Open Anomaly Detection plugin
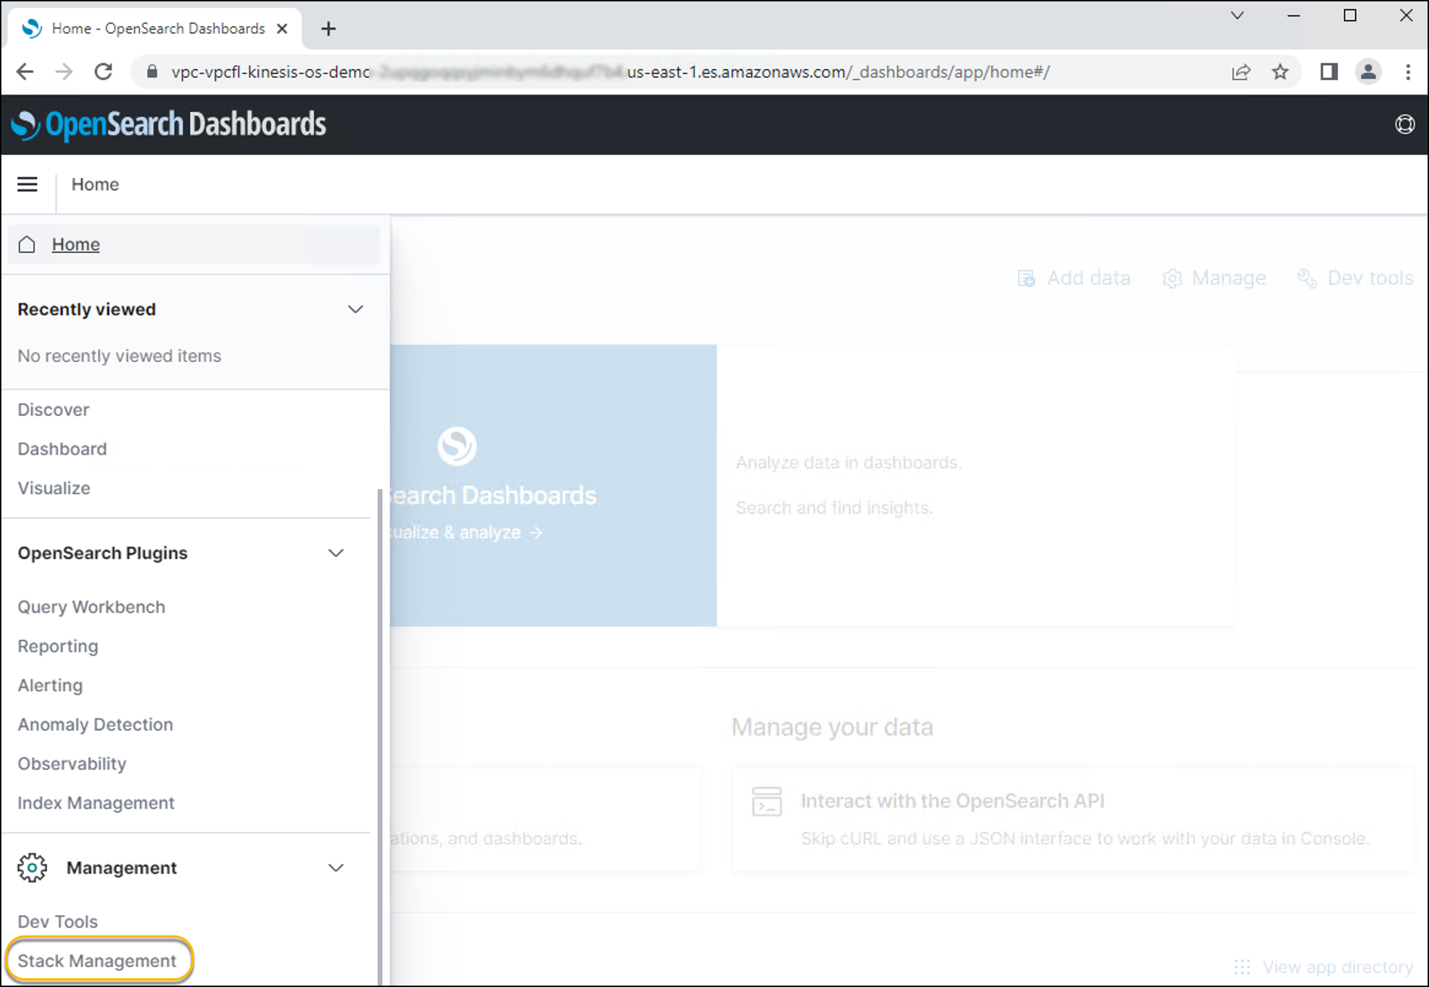 click(x=95, y=724)
